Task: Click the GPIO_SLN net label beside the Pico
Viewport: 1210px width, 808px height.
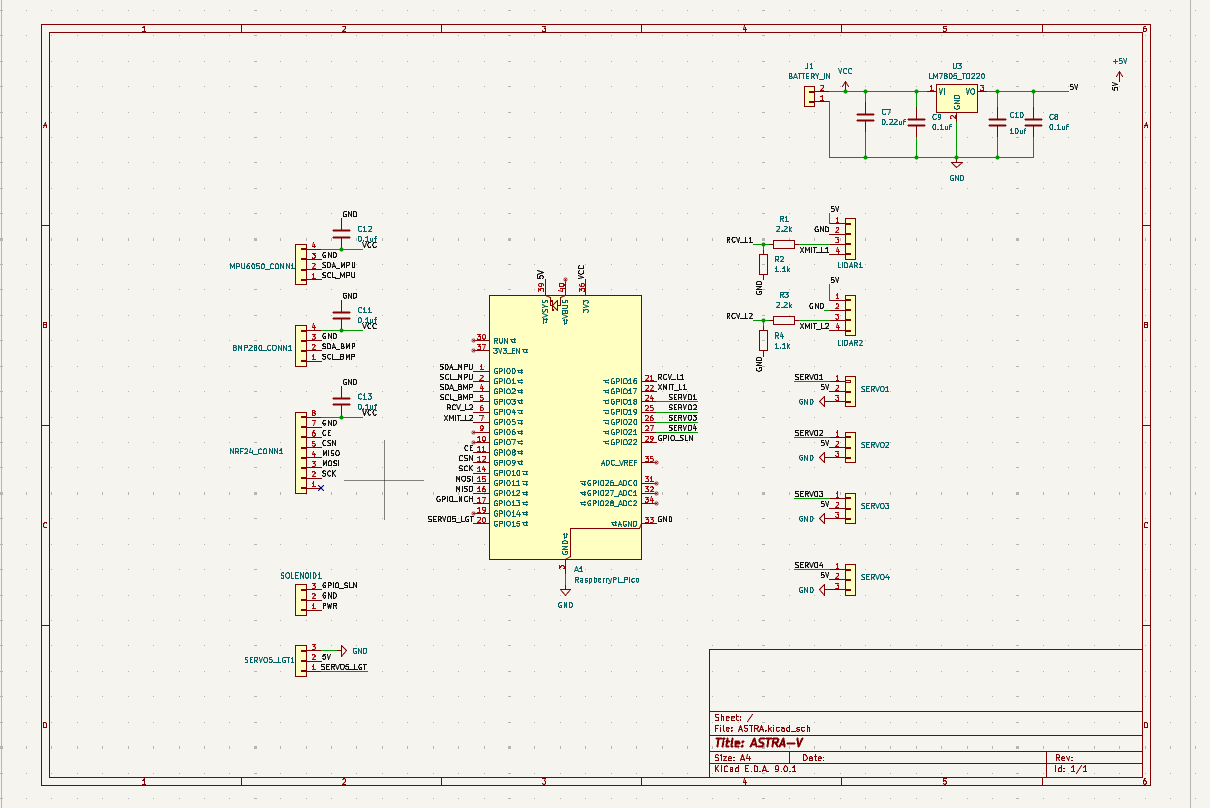Action: pyautogui.click(x=676, y=439)
